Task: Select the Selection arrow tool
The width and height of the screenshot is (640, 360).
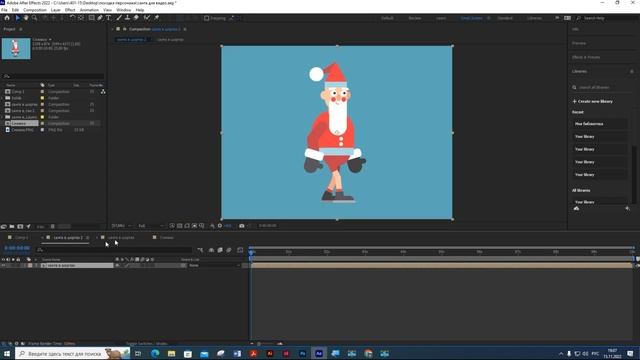Action: tap(17, 18)
